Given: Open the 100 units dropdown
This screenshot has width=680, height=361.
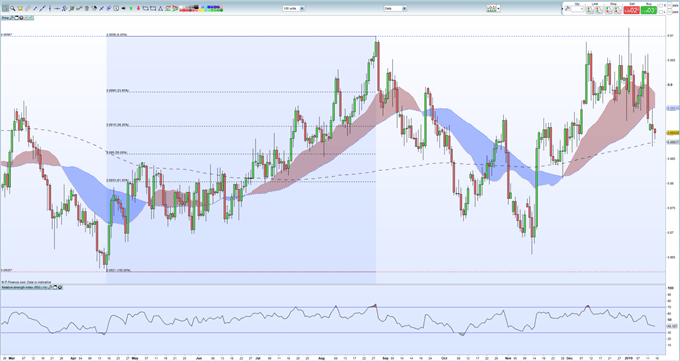Looking at the screenshot, I should tap(294, 8).
